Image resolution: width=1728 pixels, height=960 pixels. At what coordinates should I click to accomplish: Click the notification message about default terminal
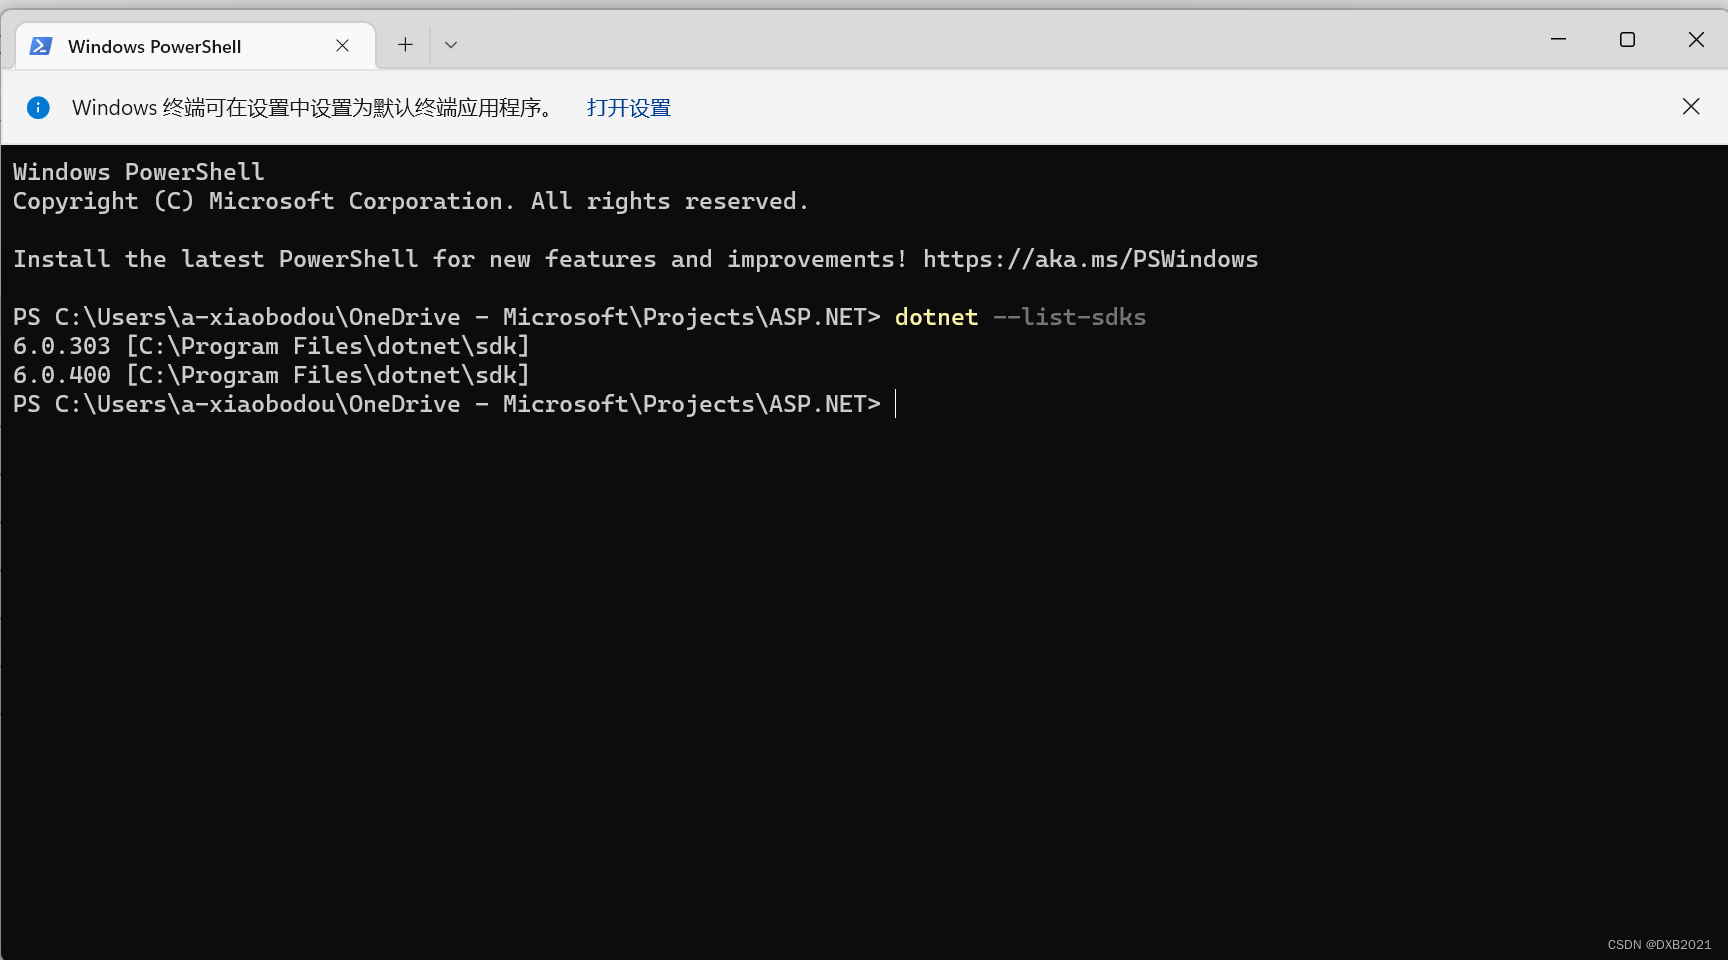click(313, 108)
